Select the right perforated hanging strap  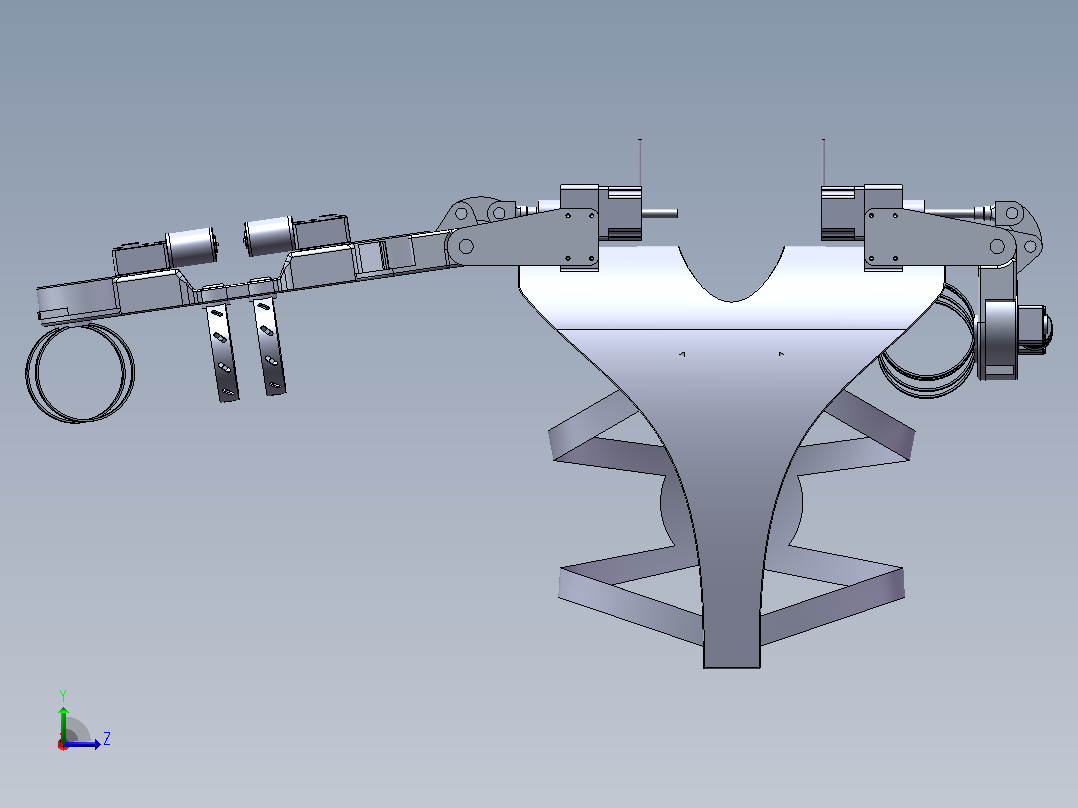tap(269, 347)
